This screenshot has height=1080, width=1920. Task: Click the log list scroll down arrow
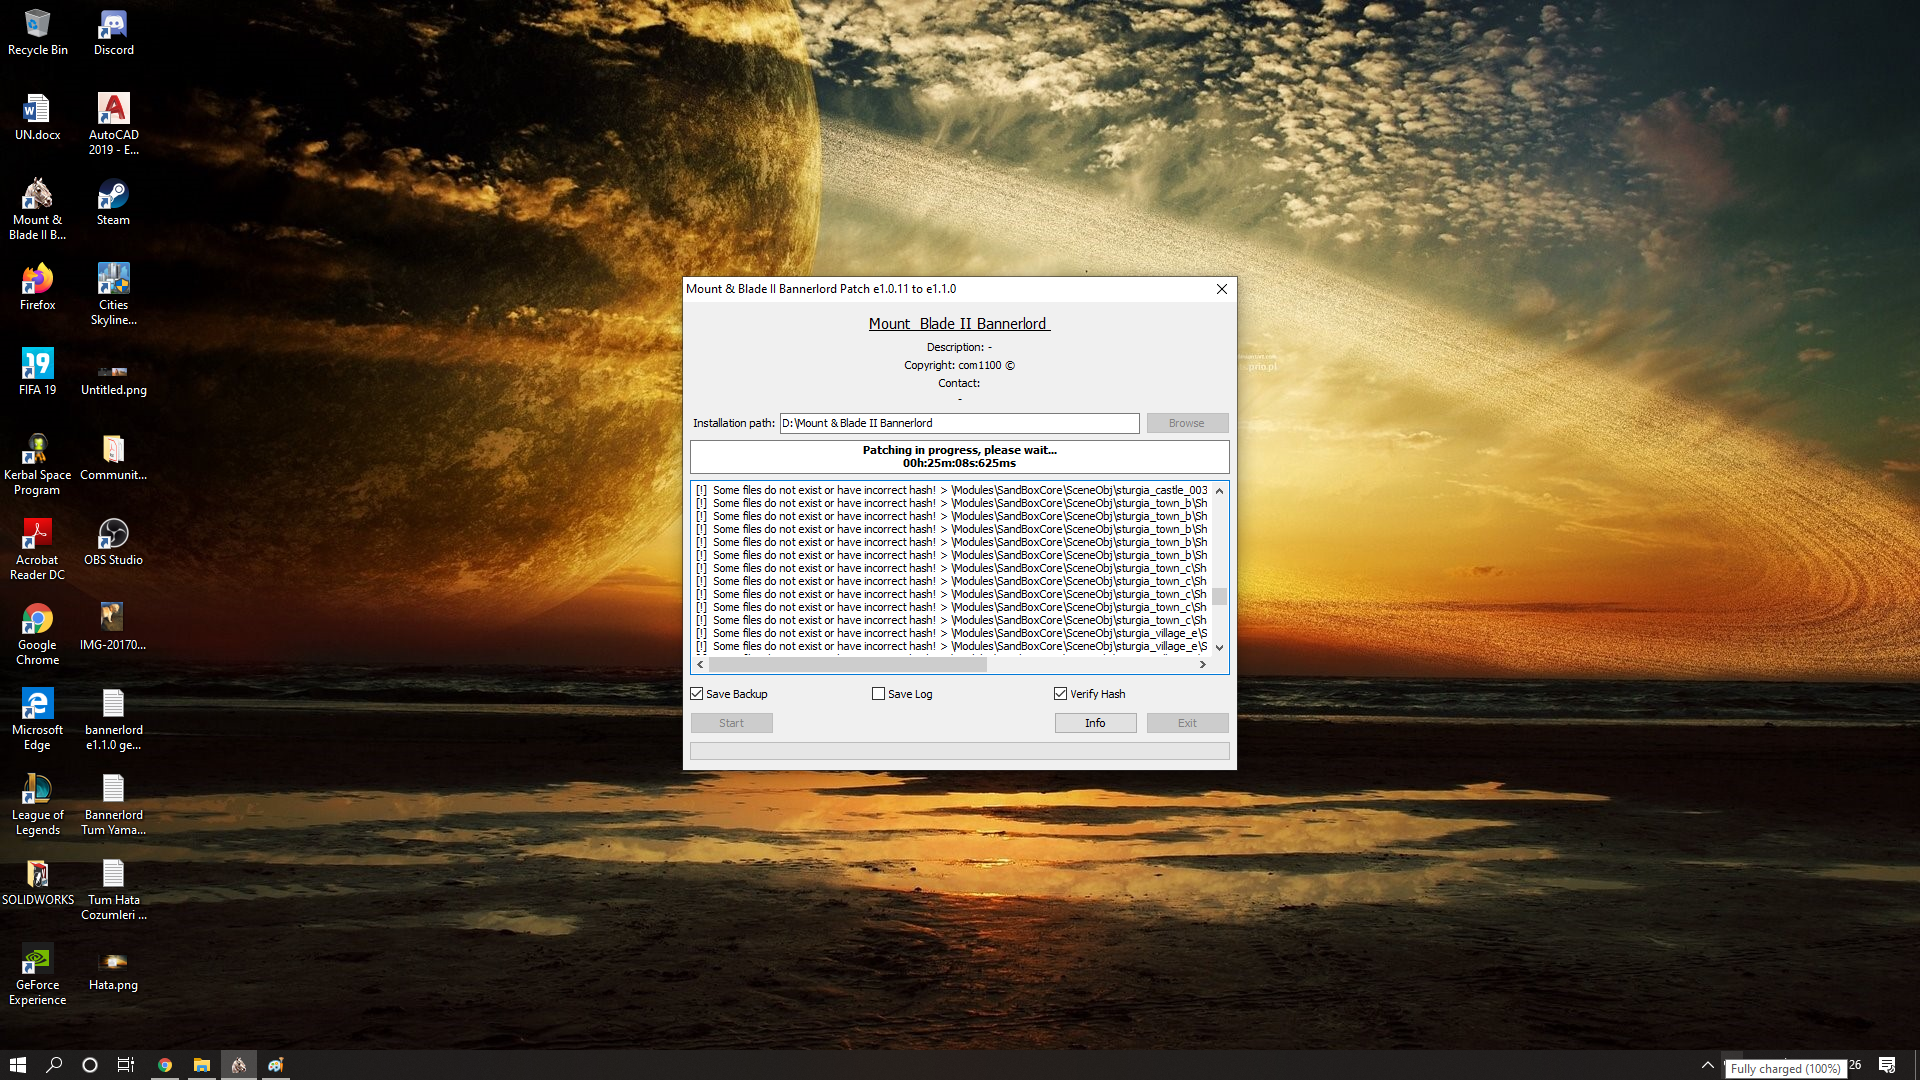point(1219,648)
